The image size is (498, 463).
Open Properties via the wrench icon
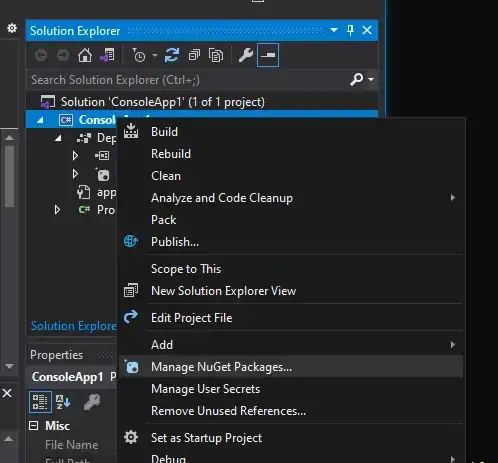pos(246,55)
